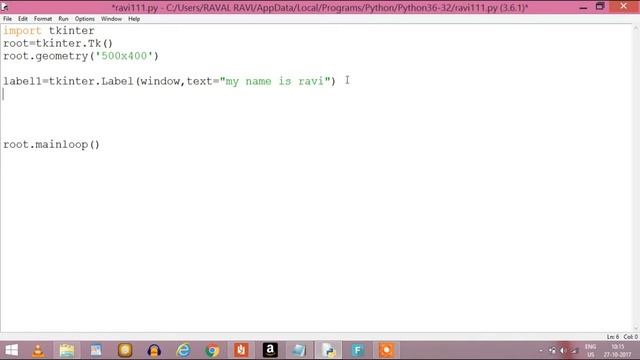Viewport: 640px width, 360px height.
Task: Click the 'import tkinter' code line
Action: point(49,31)
